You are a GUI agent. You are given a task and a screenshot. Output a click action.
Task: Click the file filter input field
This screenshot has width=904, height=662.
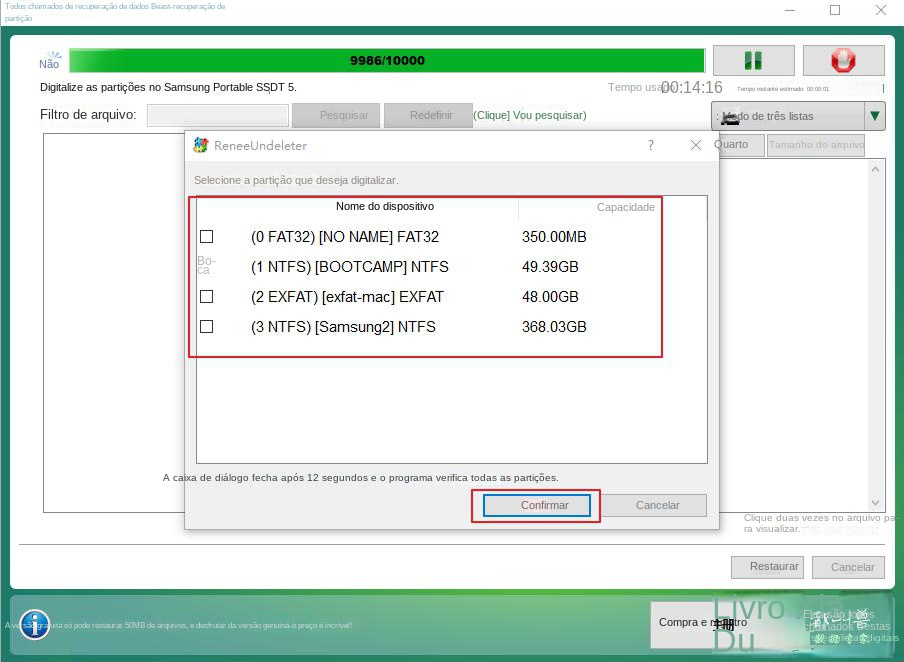pos(218,115)
